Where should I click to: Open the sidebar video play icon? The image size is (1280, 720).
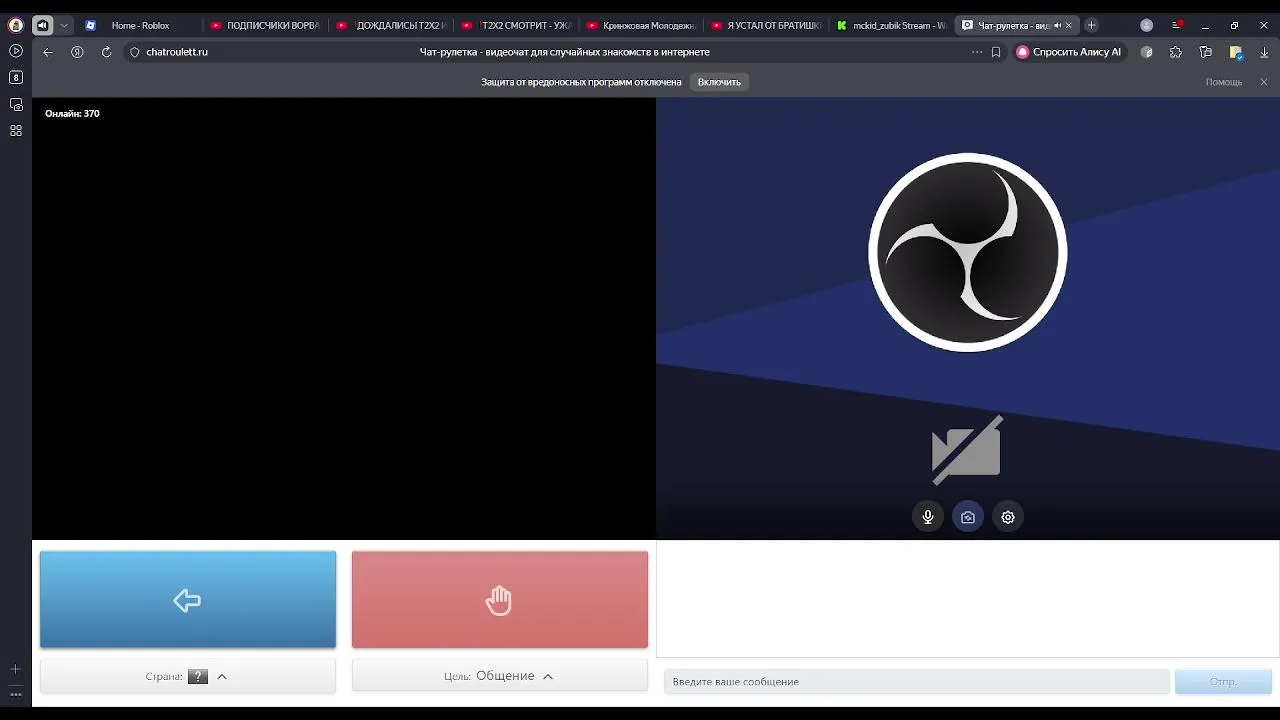pos(16,51)
